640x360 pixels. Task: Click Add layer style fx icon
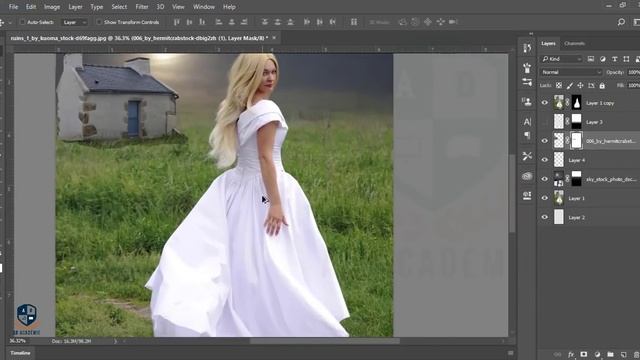pos(571,354)
